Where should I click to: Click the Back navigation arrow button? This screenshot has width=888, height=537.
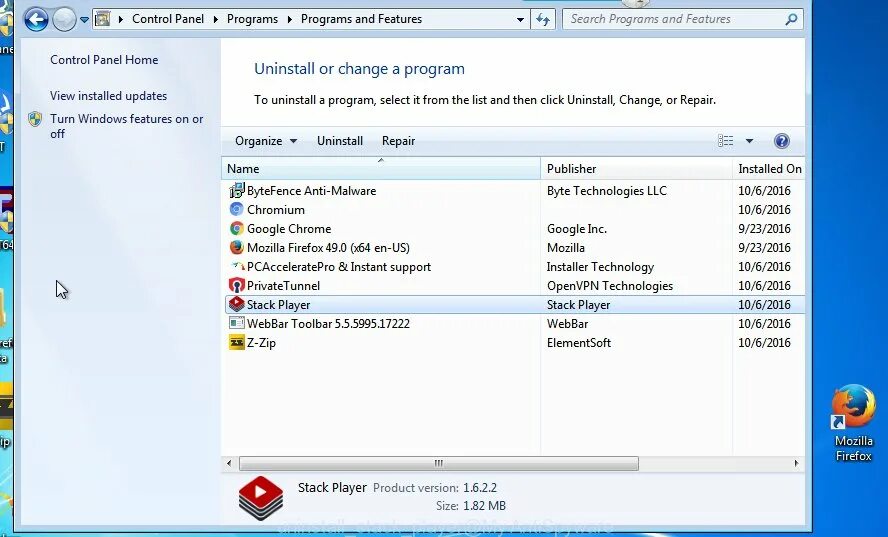(36, 20)
